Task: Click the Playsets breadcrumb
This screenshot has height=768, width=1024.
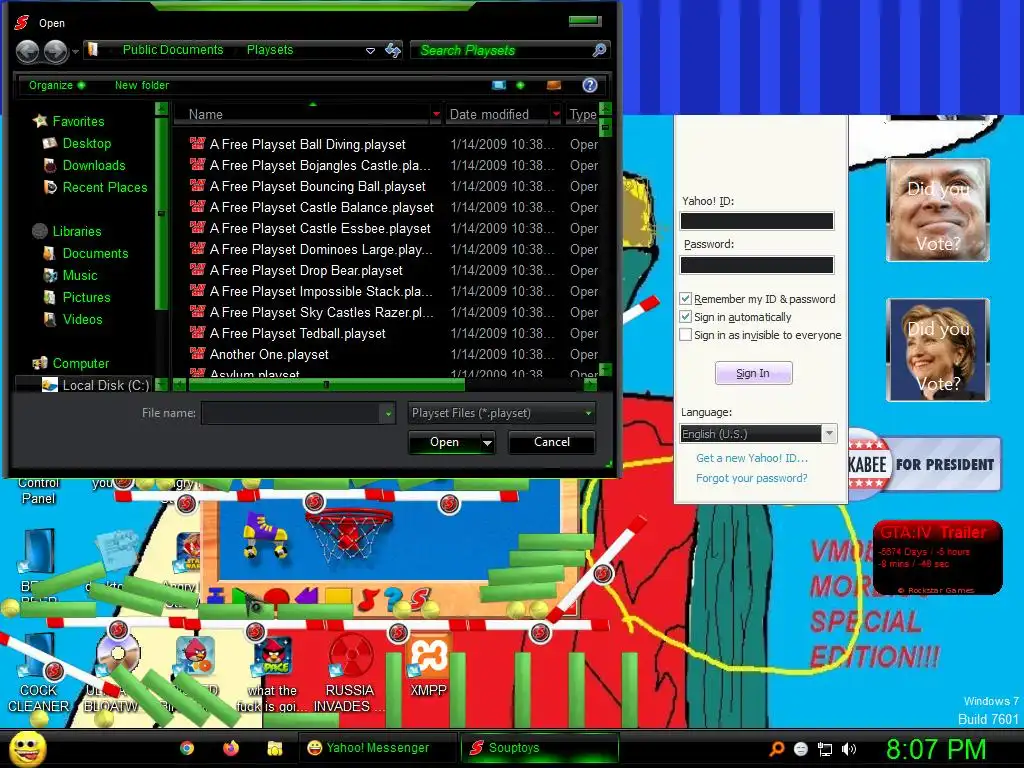Action: (x=270, y=50)
